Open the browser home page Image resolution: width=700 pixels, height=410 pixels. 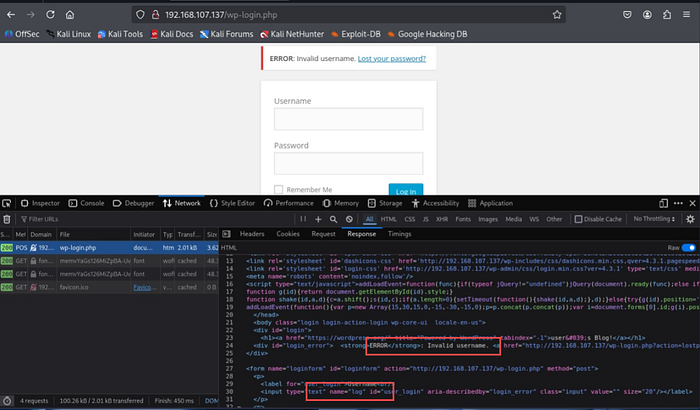[x=70, y=15]
